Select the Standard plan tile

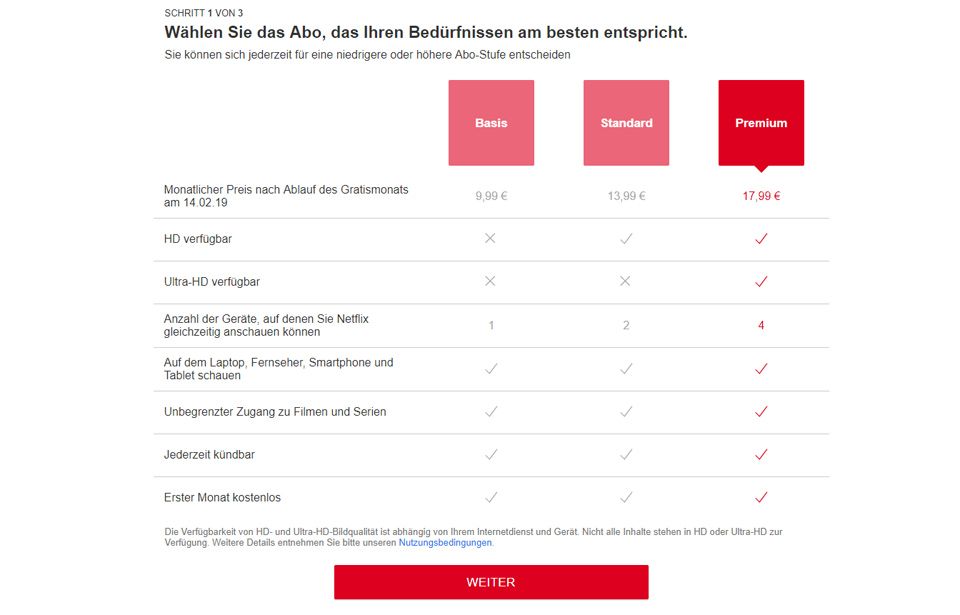pos(626,123)
